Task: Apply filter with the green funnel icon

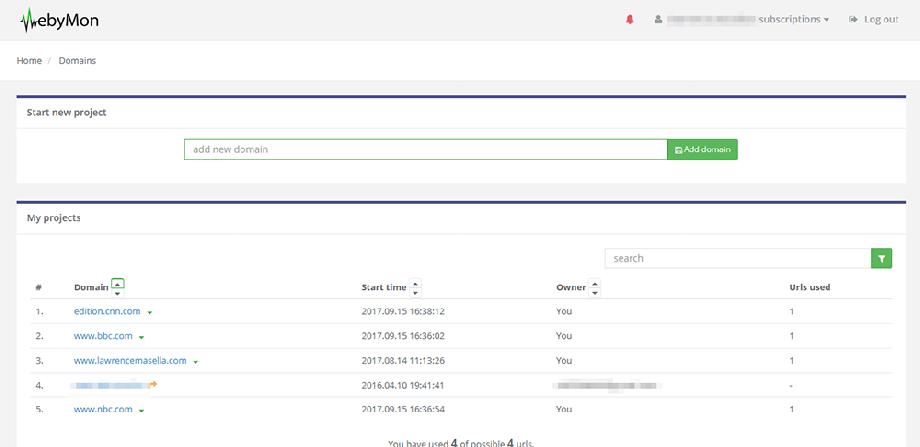Action: [x=881, y=258]
